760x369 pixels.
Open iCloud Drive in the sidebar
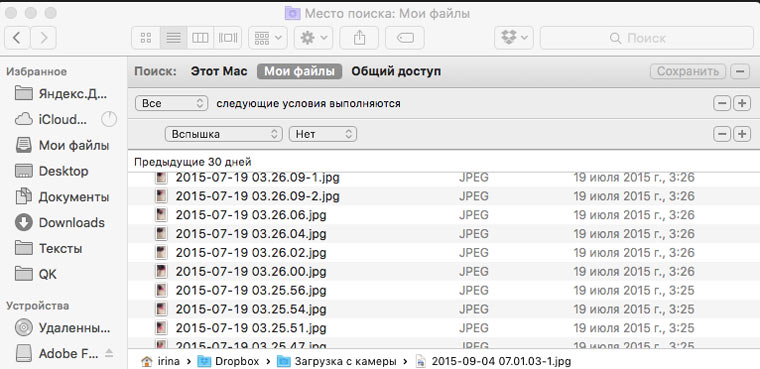[x=52, y=119]
